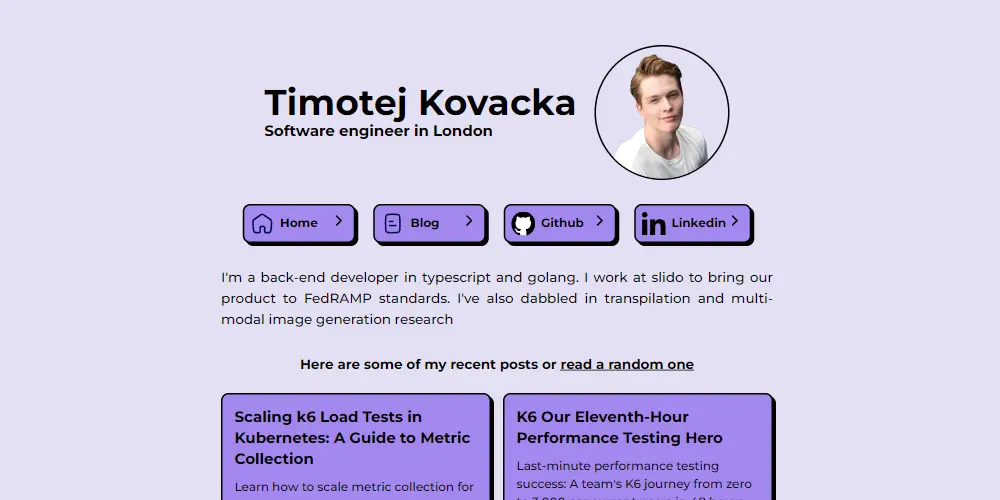This screenshot has width=1000, height=500.
Task: Click the "Learn how to scale metric collection" description
Action: tap(354, 487)
